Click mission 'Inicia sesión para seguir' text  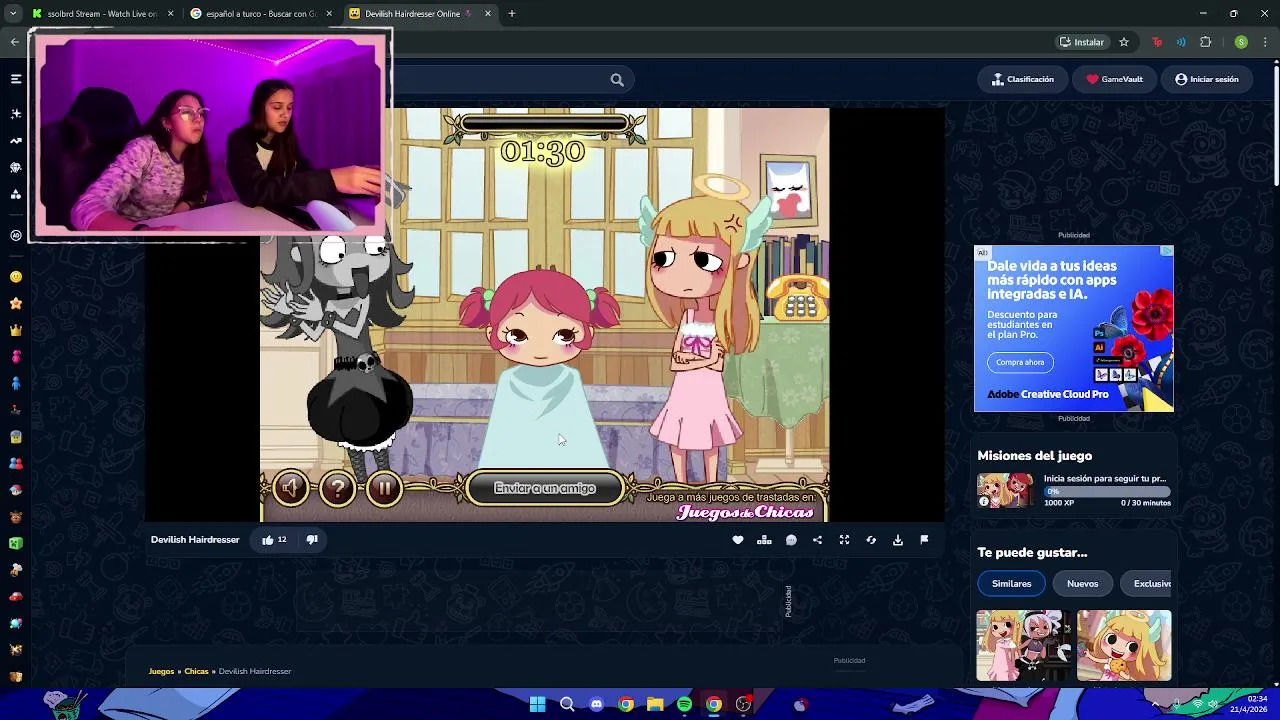pos(1105,479)
